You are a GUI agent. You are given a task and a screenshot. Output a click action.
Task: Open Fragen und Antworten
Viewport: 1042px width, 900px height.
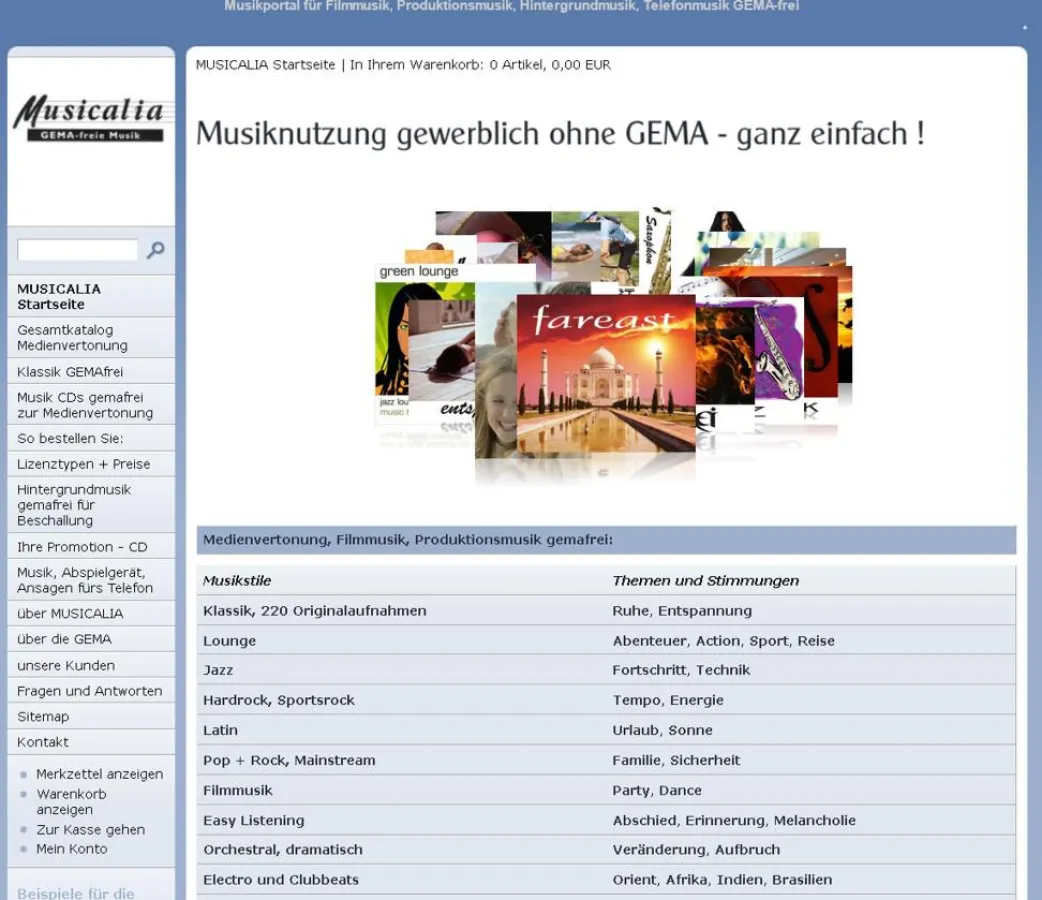[x=89, y=690]
